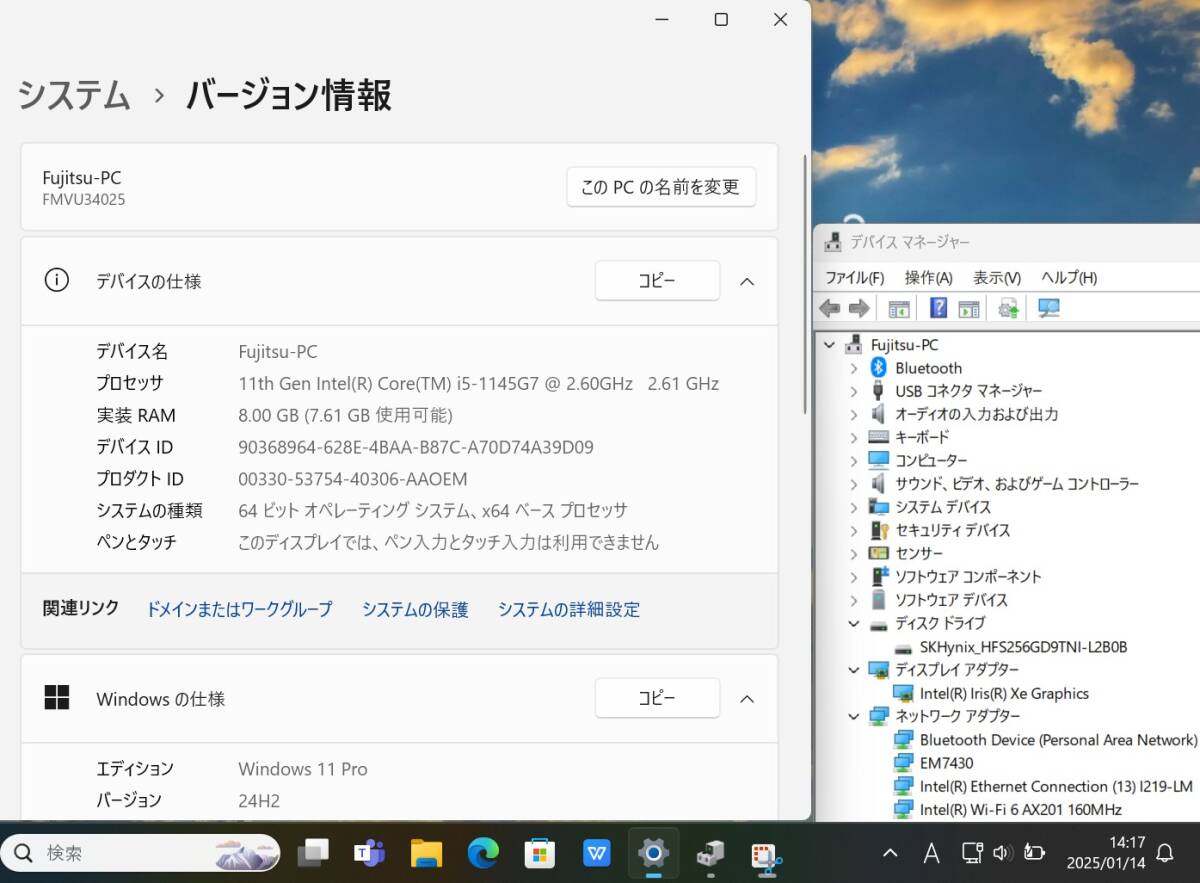Image resolution: width=1200 pixels, height=883 pixels.
Task: Open the ヘルプ(H) menu
Action: pos(1069,277)
